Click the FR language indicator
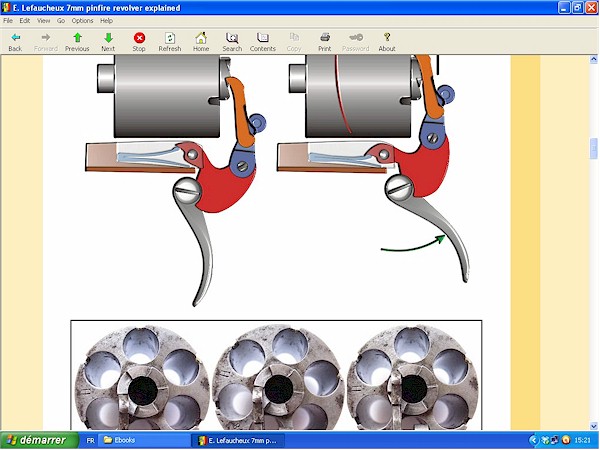Image resolution: width=600 pixels, height=450 pixels. pyautogui.click(x=90, y=440)
